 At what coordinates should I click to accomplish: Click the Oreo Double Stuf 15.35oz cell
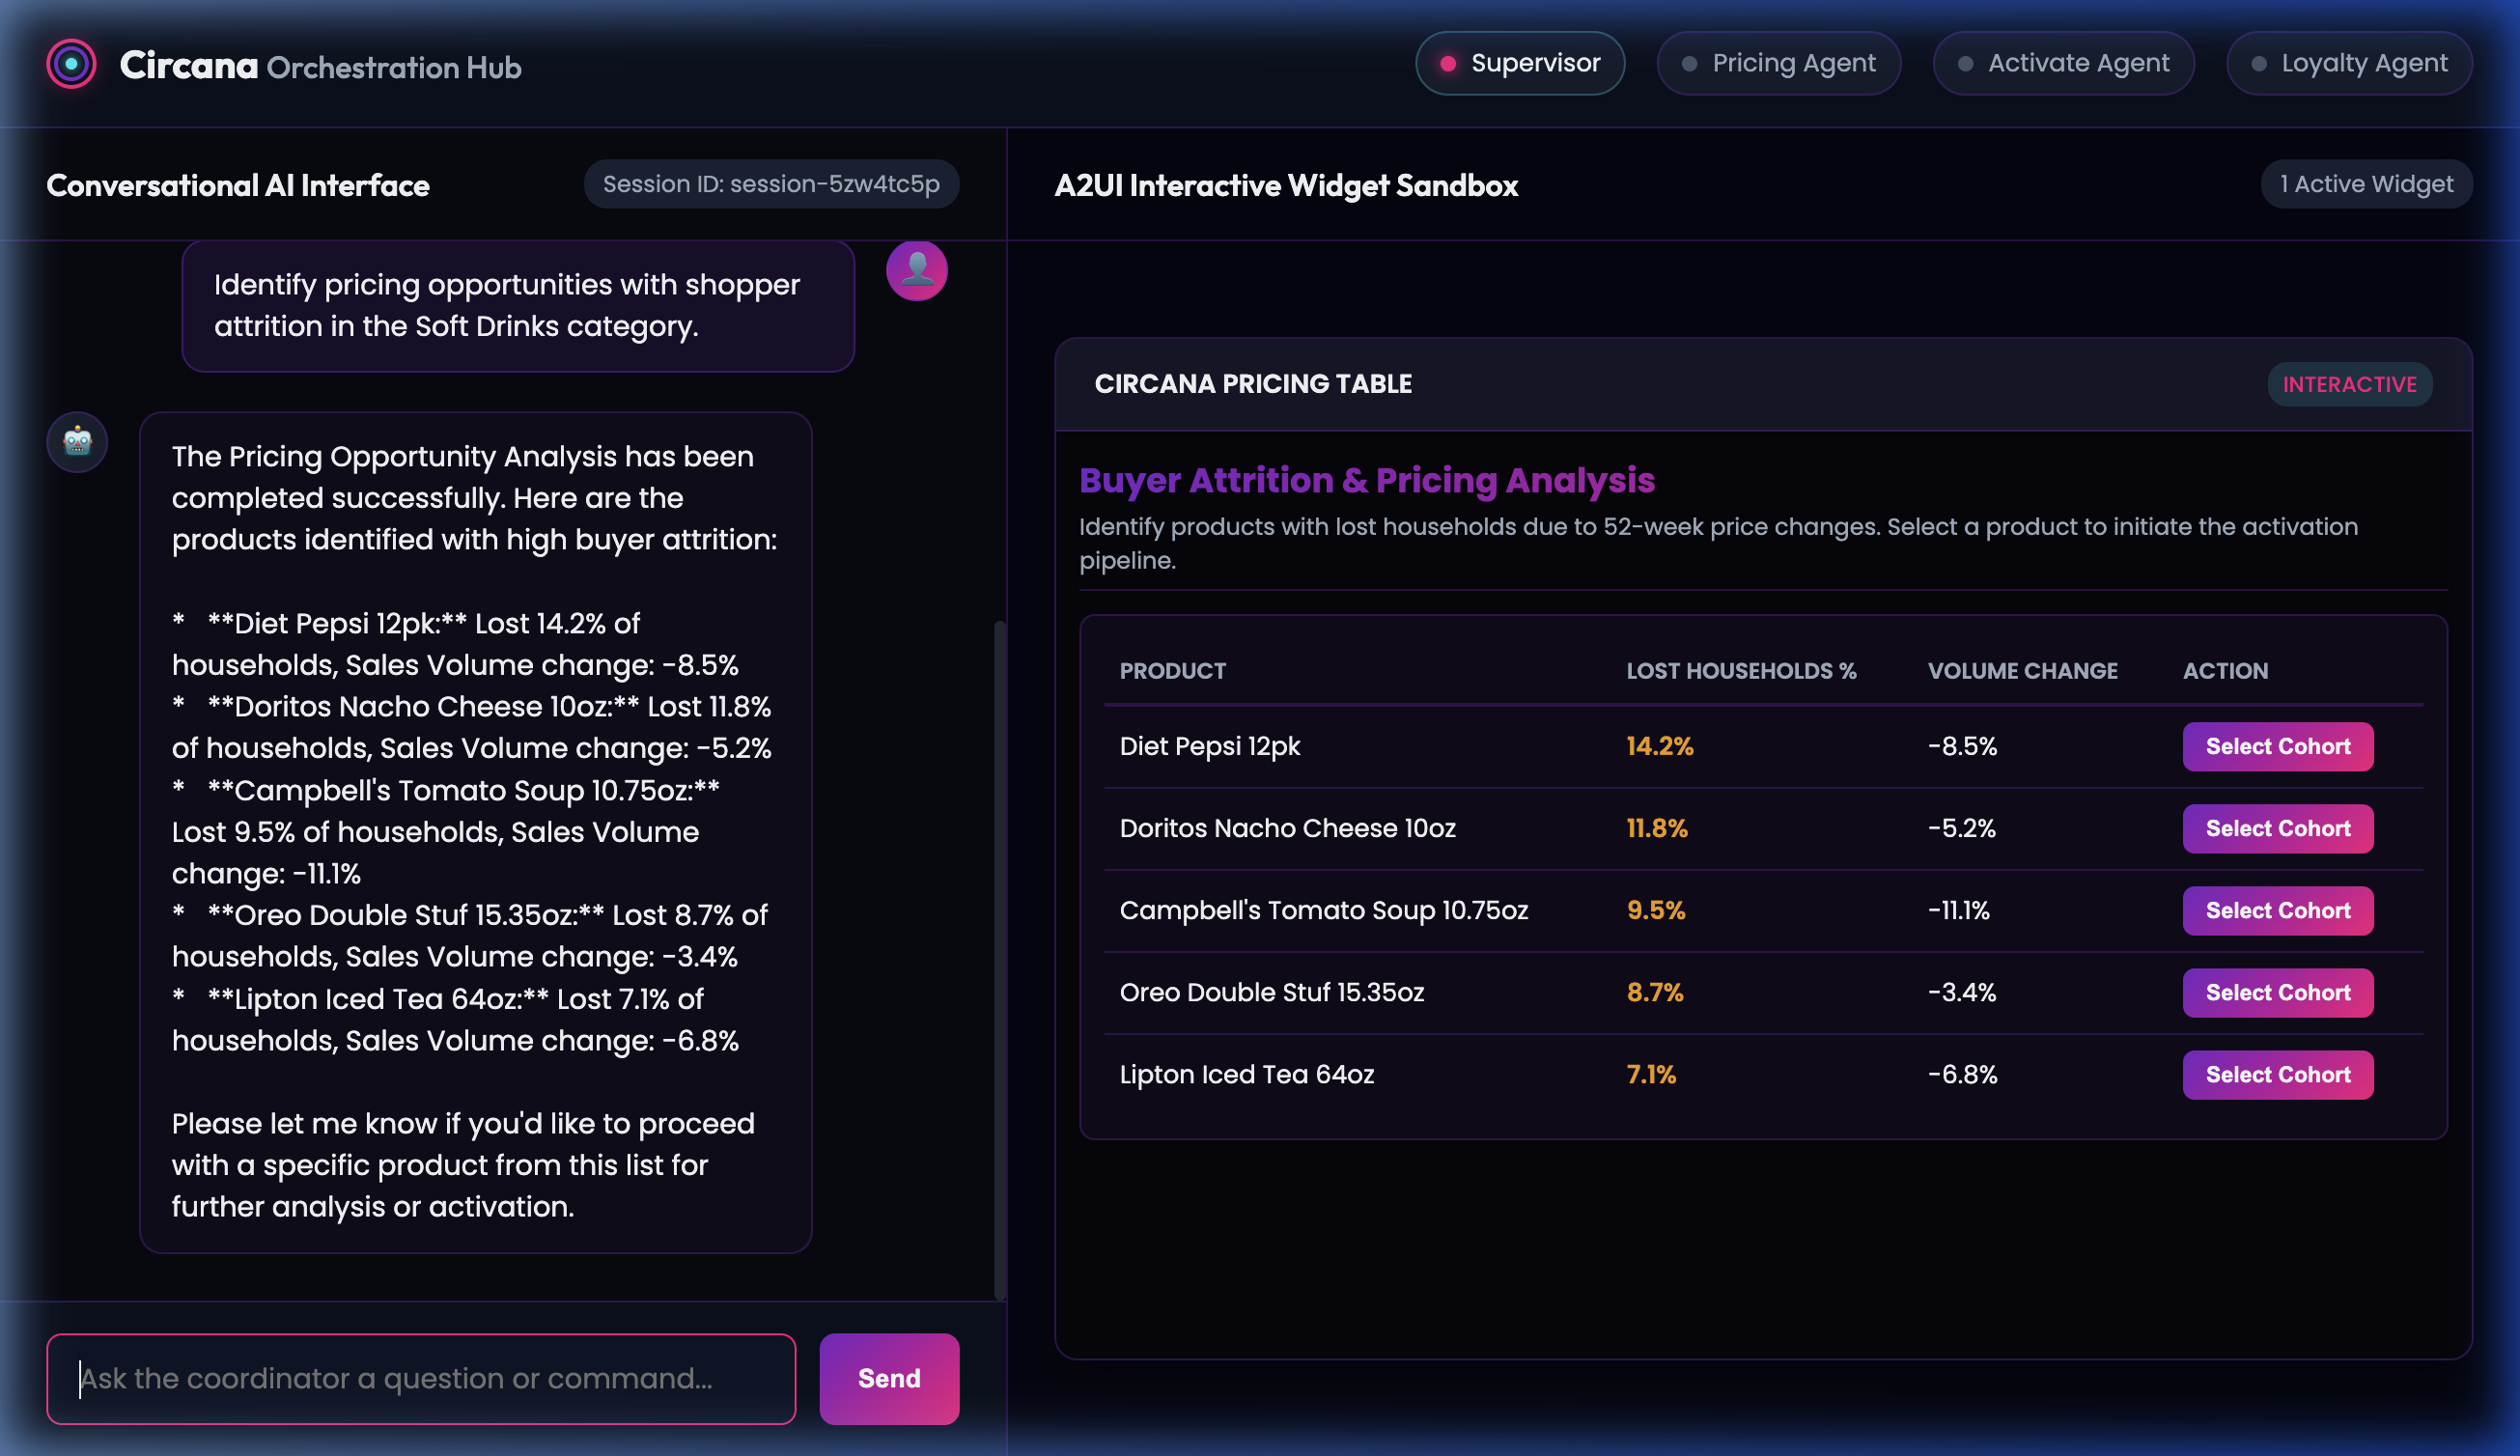pos(1271,992)
